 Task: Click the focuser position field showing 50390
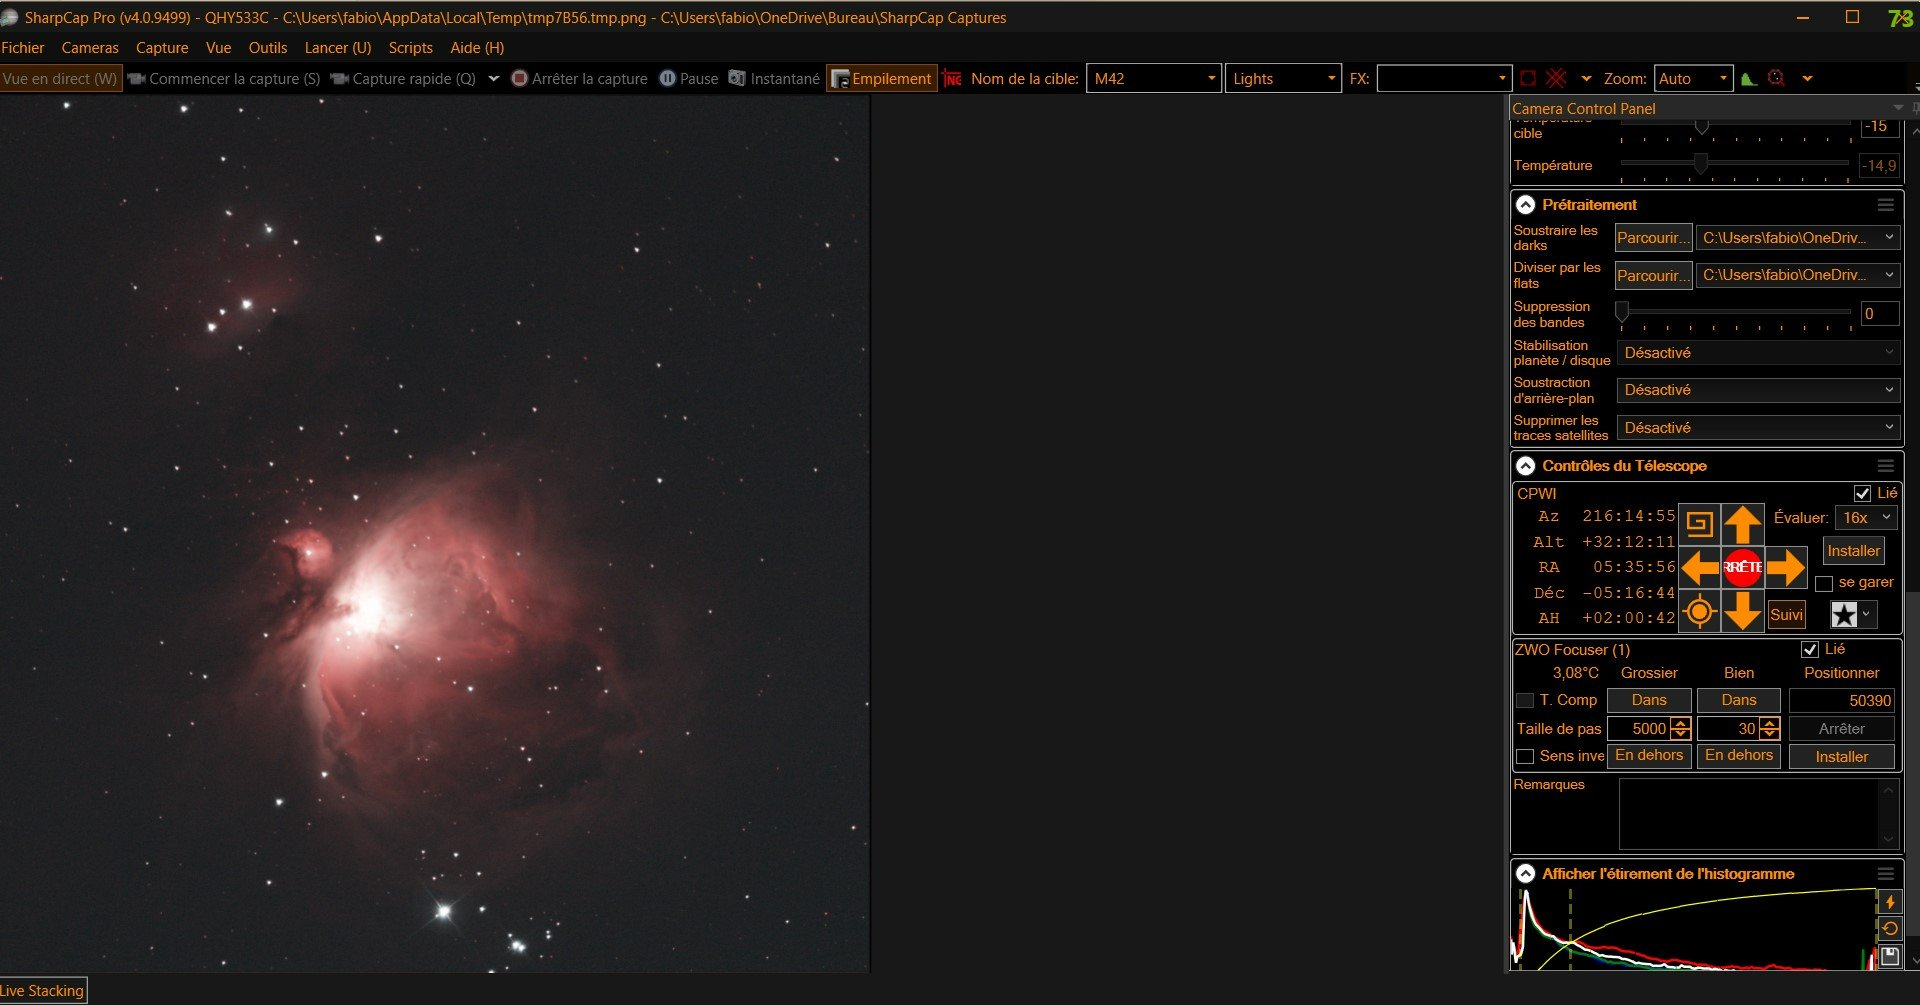[x=1842, y=701]
